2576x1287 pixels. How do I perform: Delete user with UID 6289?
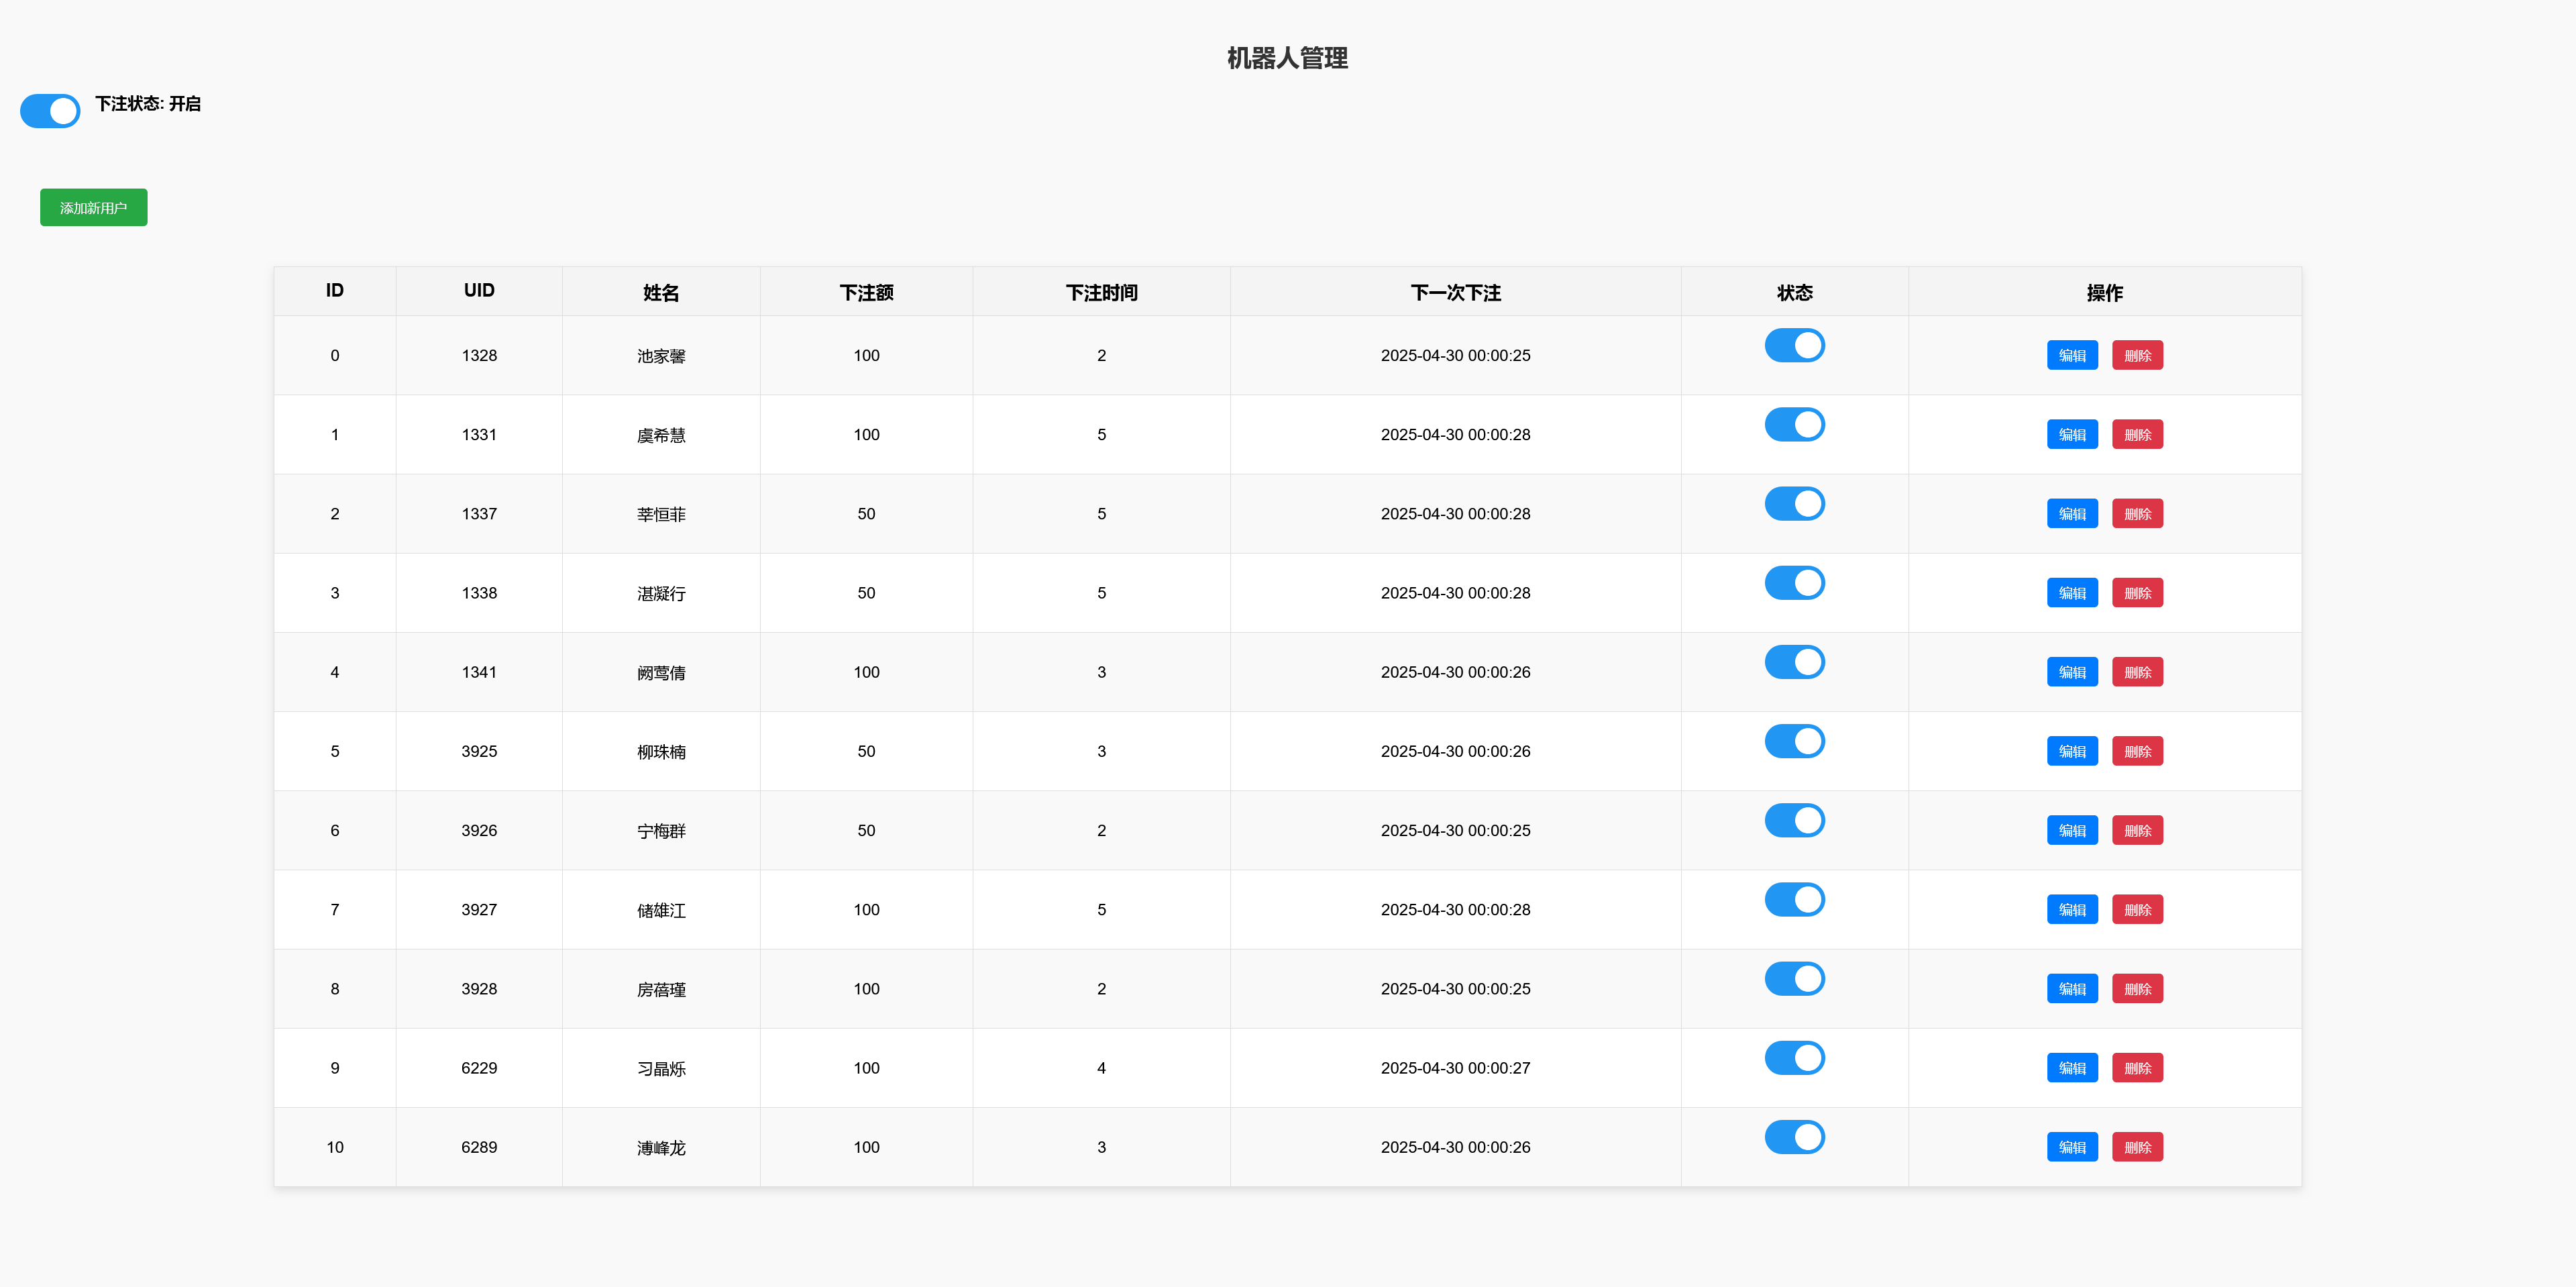2137,1147
